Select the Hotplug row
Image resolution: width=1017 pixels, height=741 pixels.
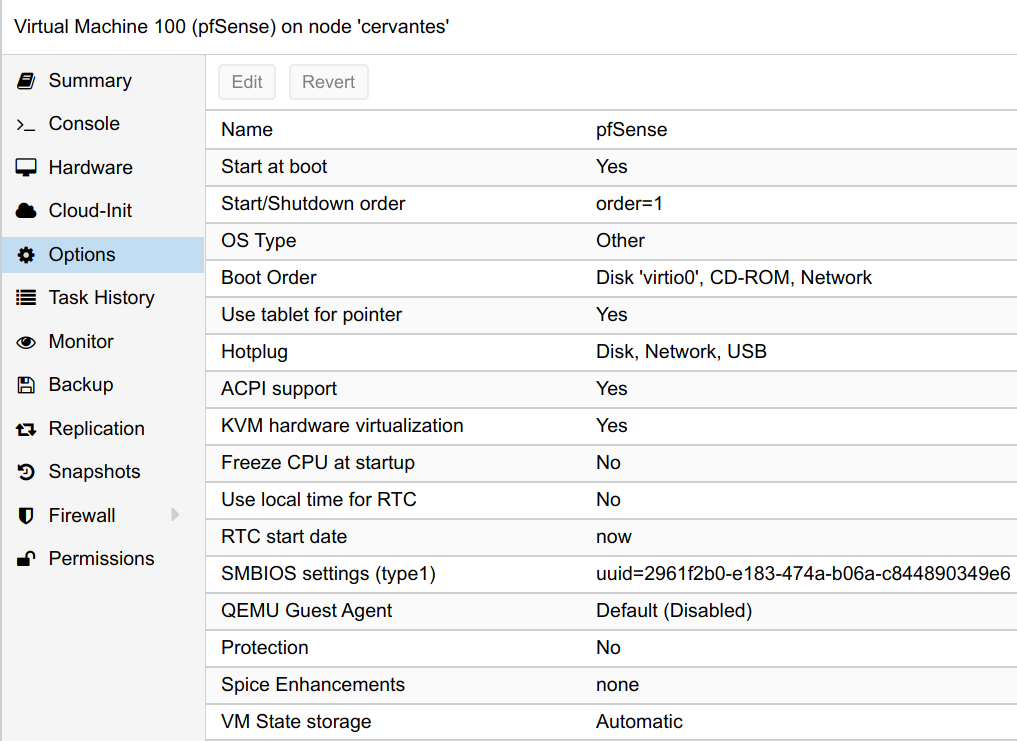pyautogui.click(x=612, y=352)
